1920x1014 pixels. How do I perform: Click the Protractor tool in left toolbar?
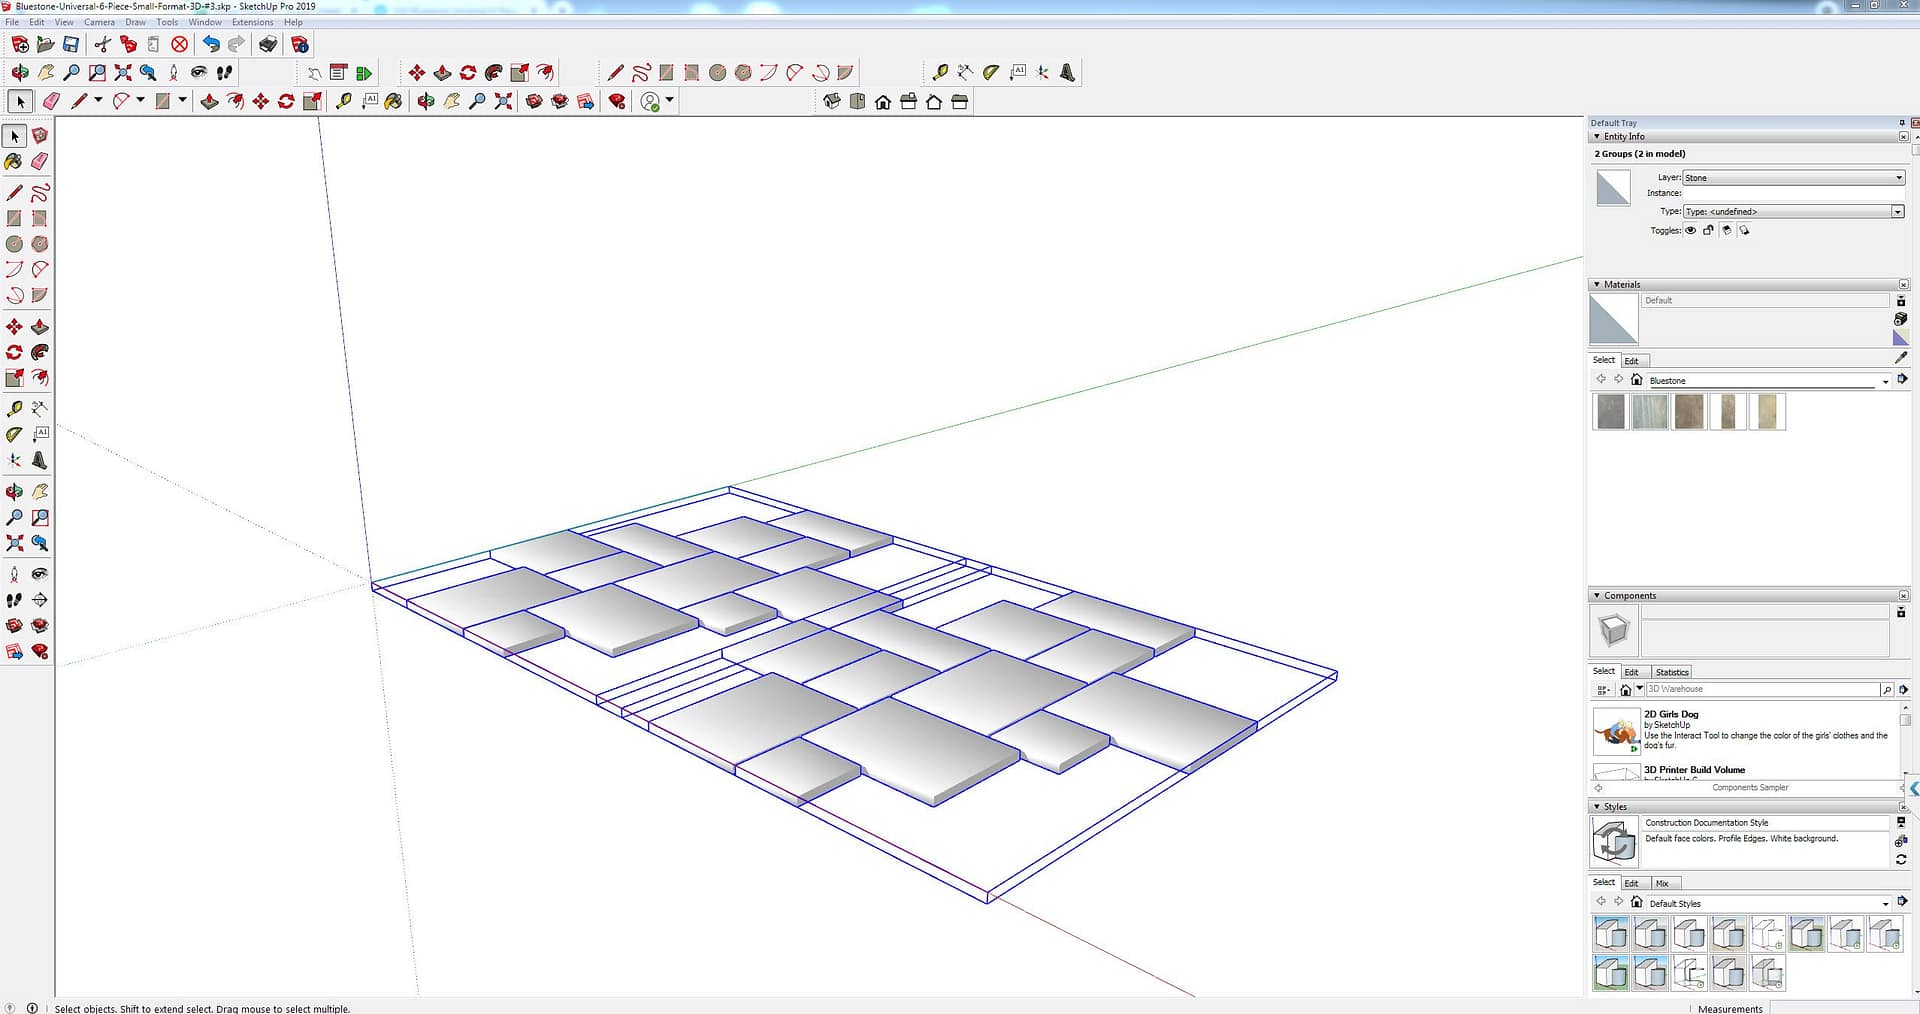pos(14,435)
